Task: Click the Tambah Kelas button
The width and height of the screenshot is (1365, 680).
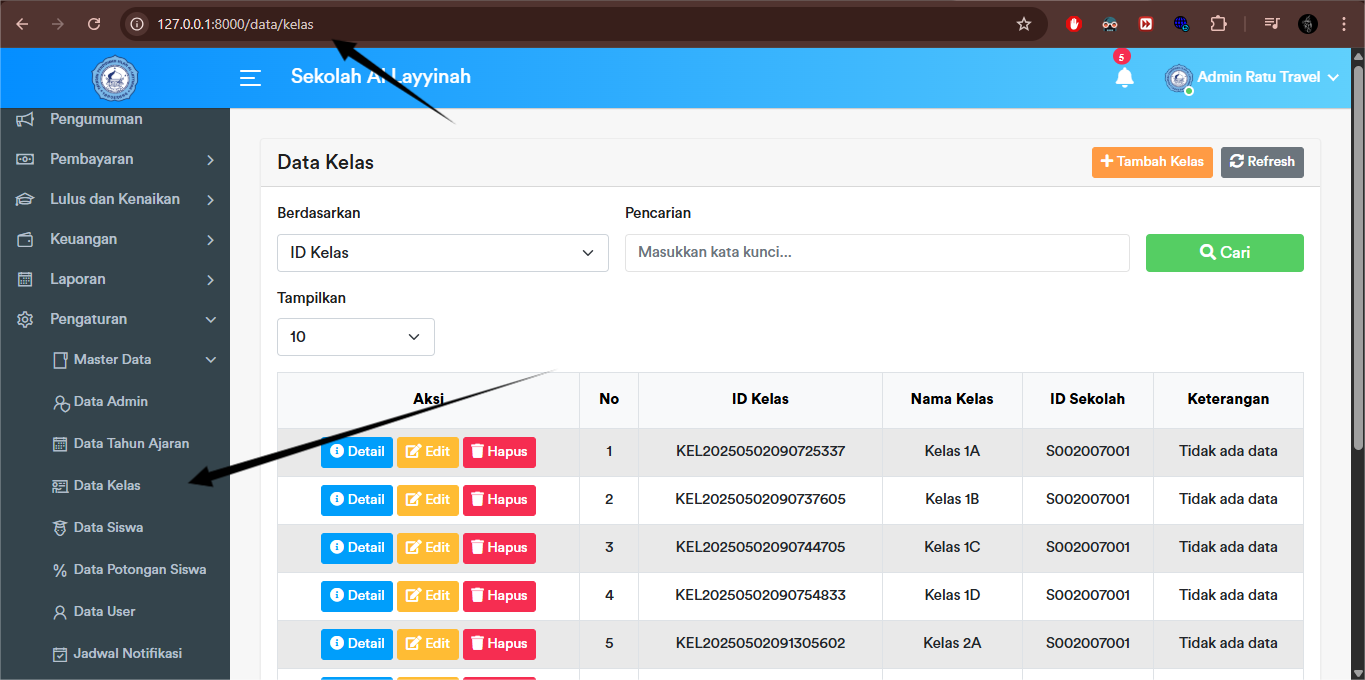Action: 1151,162
